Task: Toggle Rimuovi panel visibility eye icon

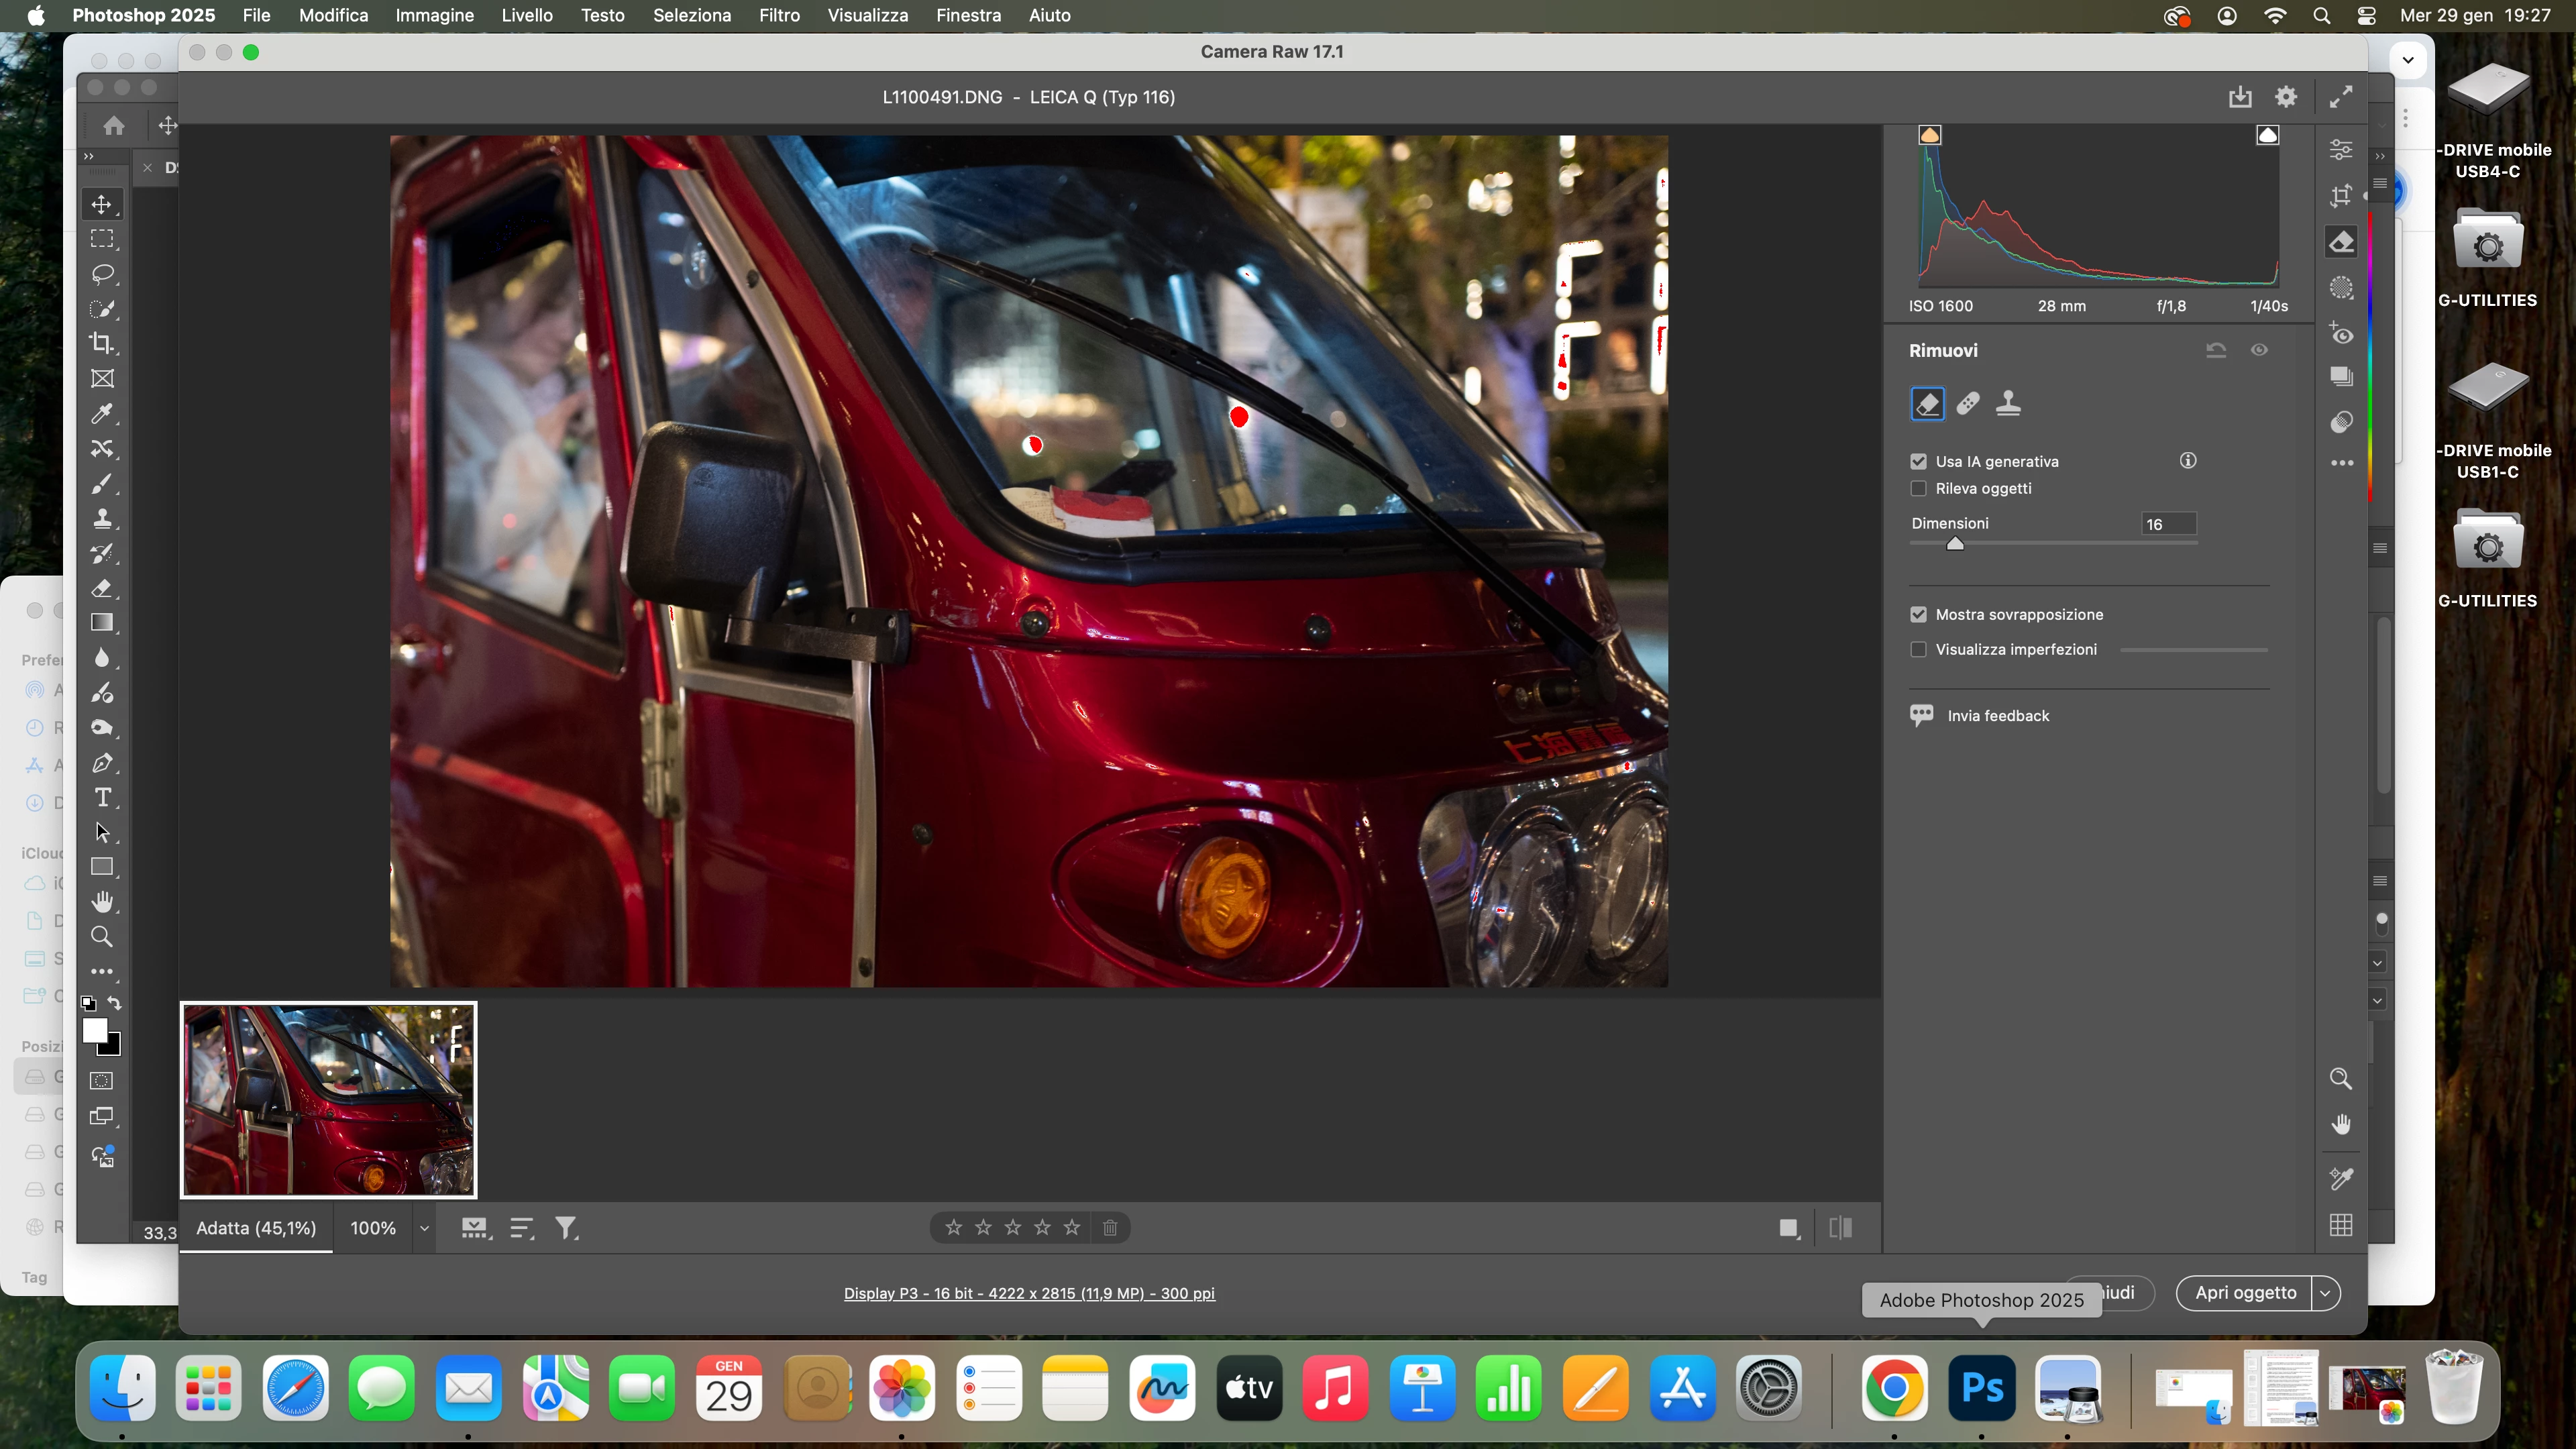Action: tap(2259, 350)
